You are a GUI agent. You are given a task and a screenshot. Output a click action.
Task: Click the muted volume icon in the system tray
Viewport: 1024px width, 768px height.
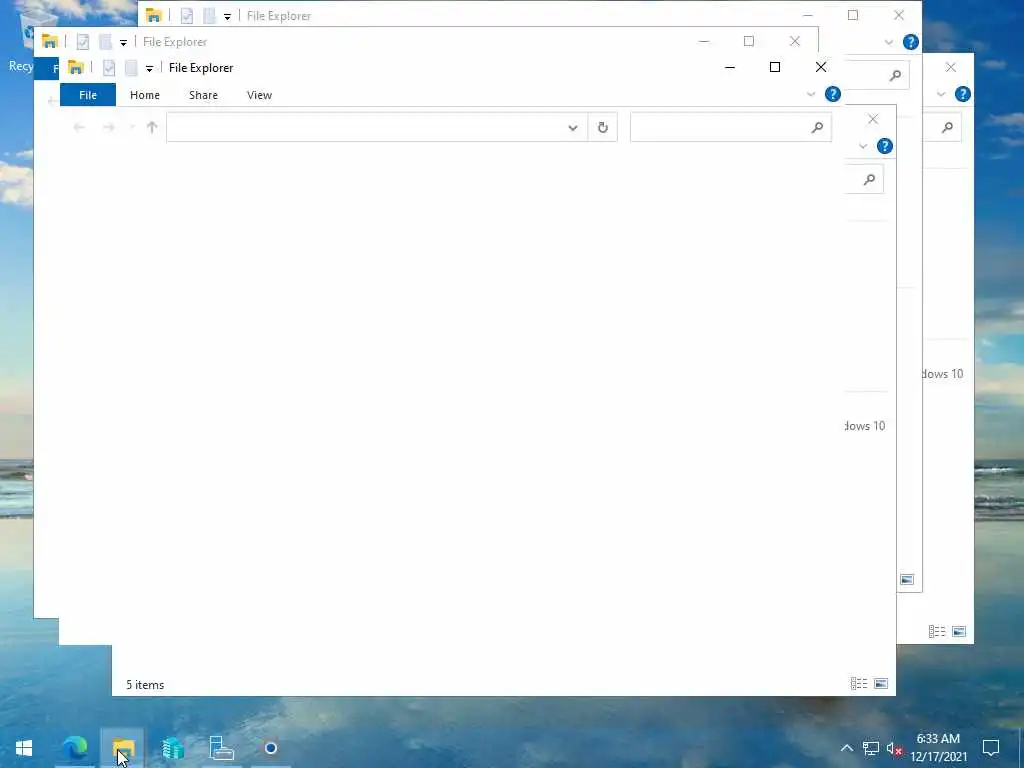[x=895, y=748]
